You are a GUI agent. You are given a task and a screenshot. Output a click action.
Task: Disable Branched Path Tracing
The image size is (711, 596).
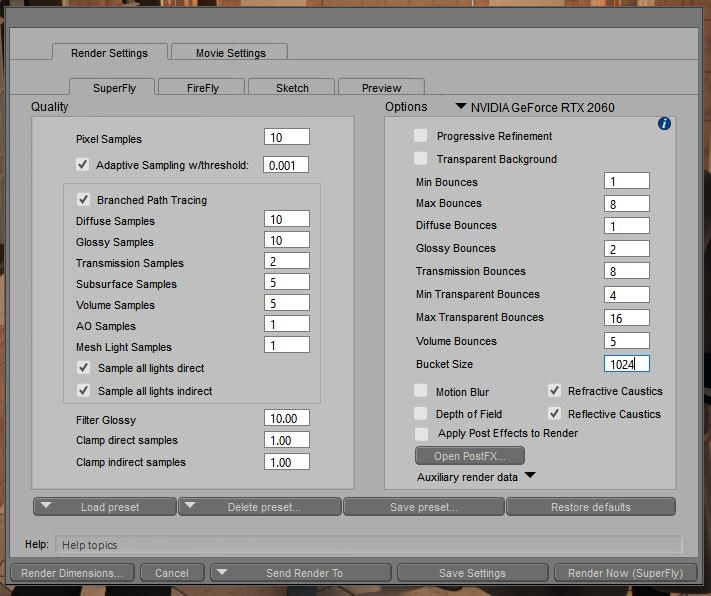[x=83, y=200]
